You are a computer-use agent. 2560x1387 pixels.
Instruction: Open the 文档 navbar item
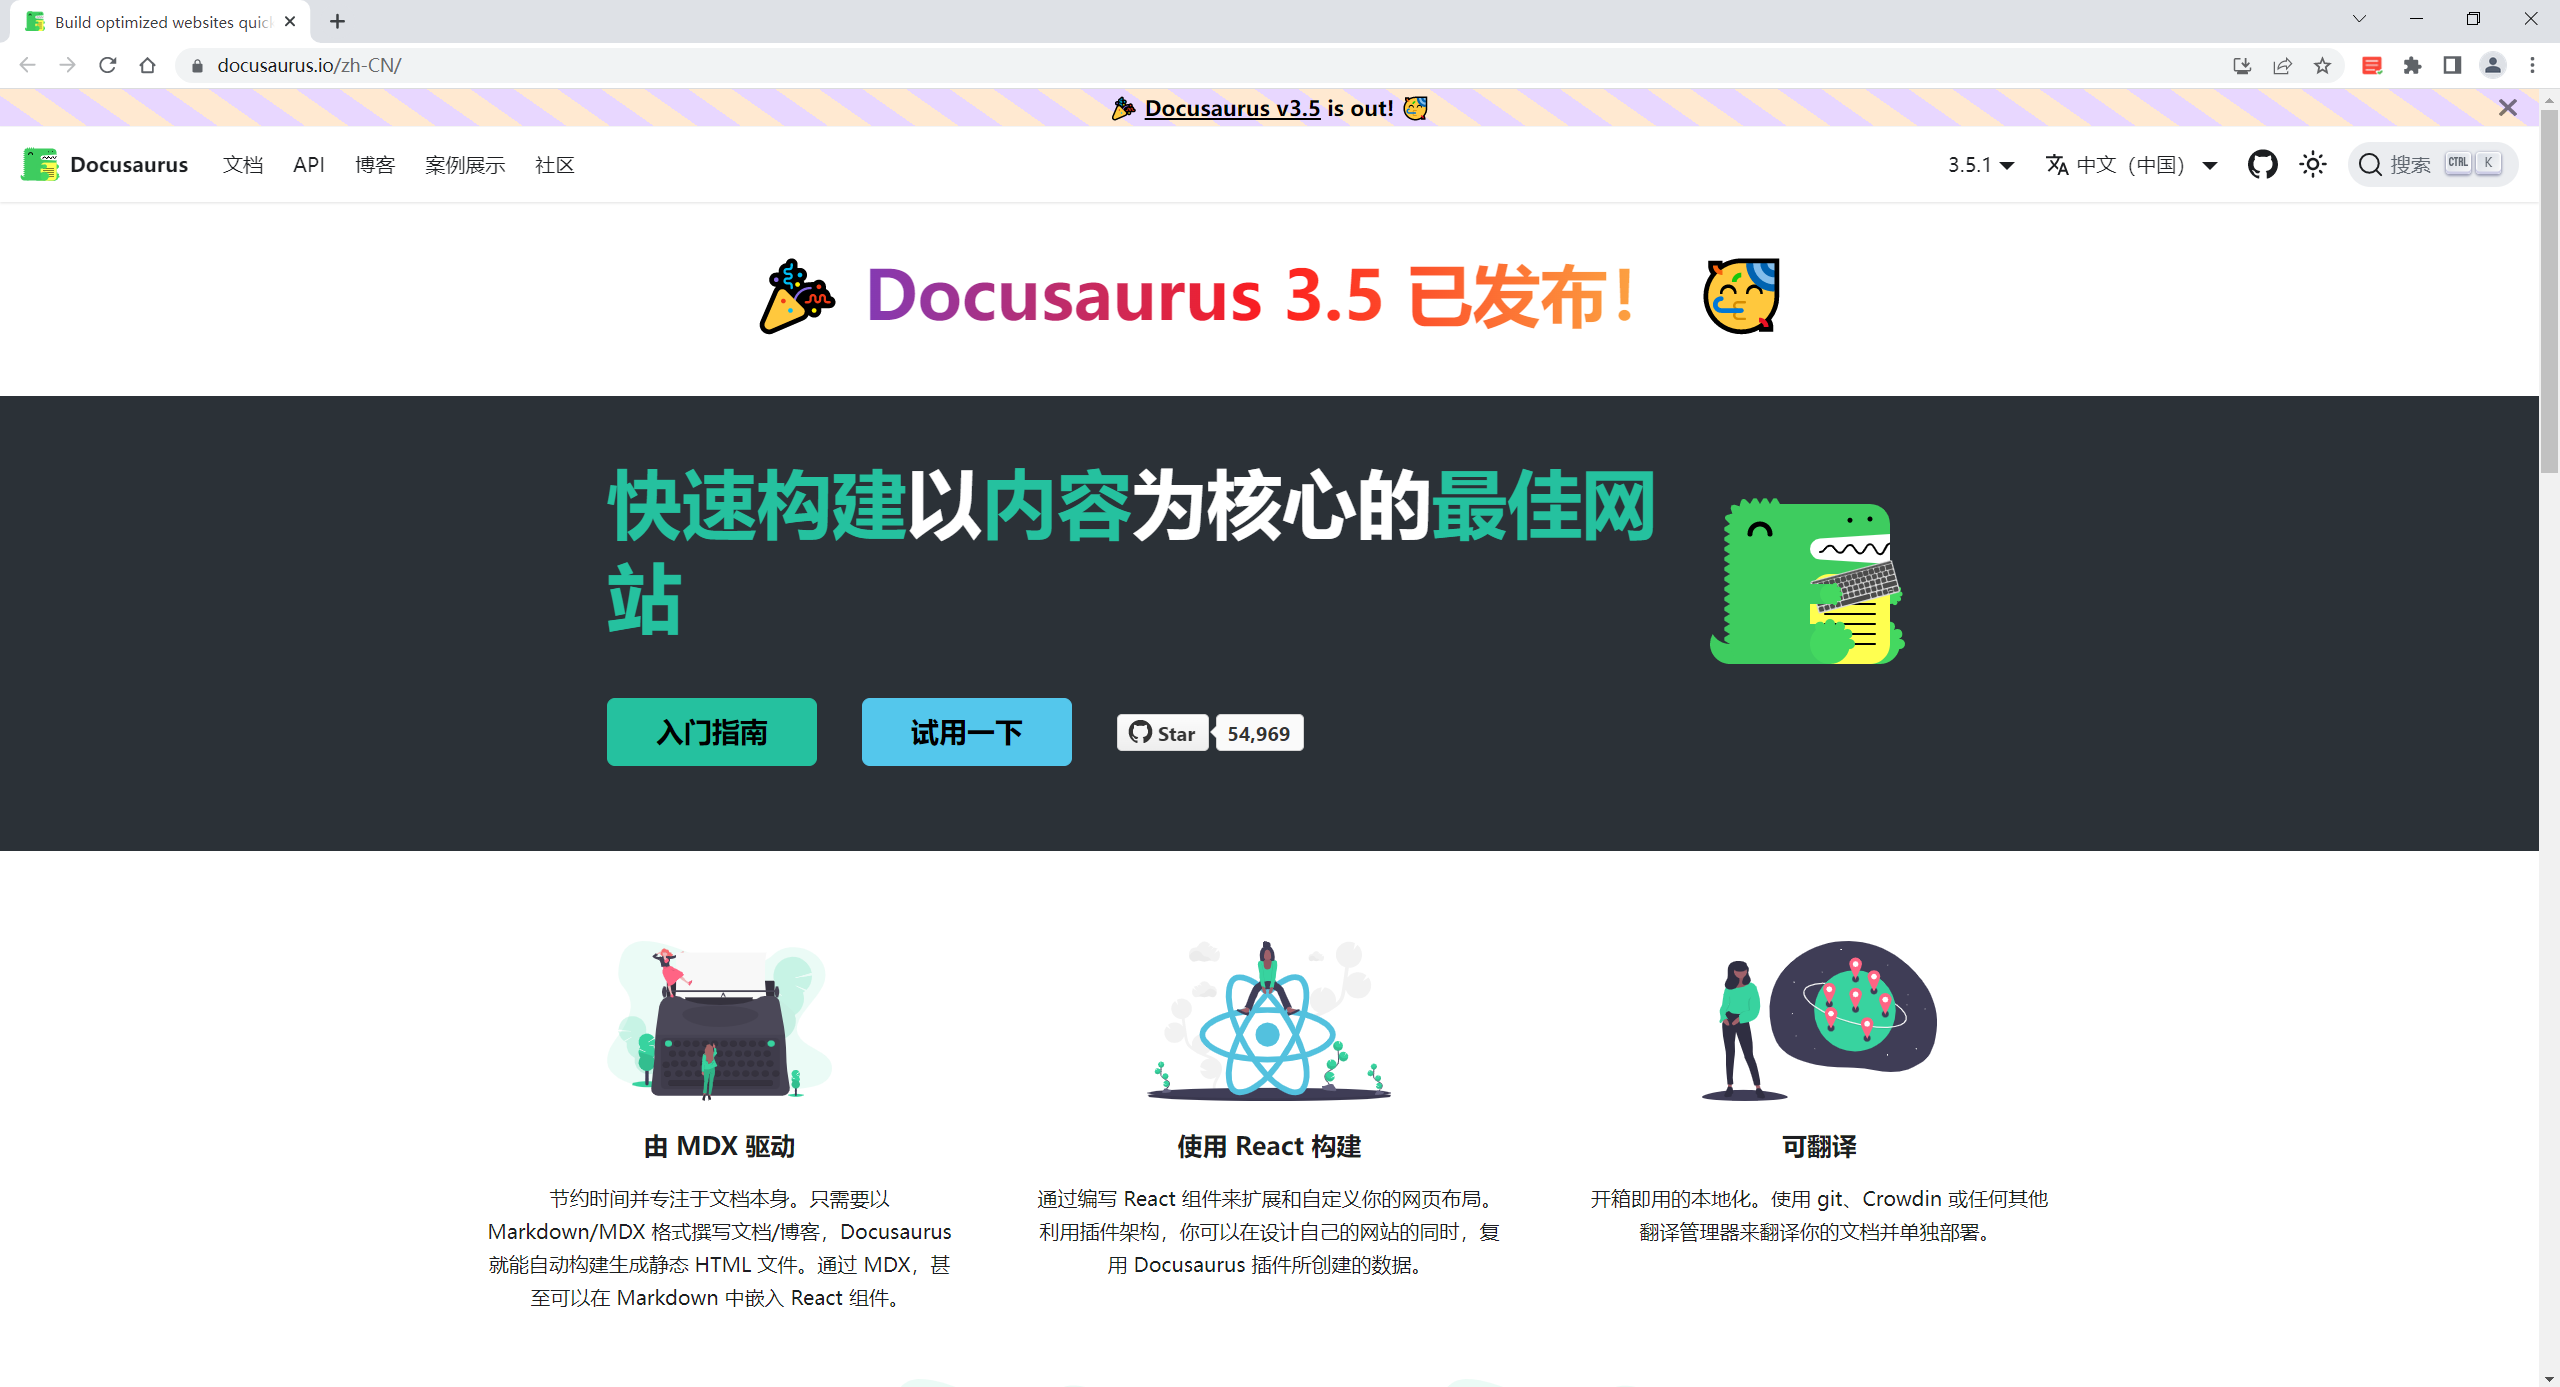point(243,165)
